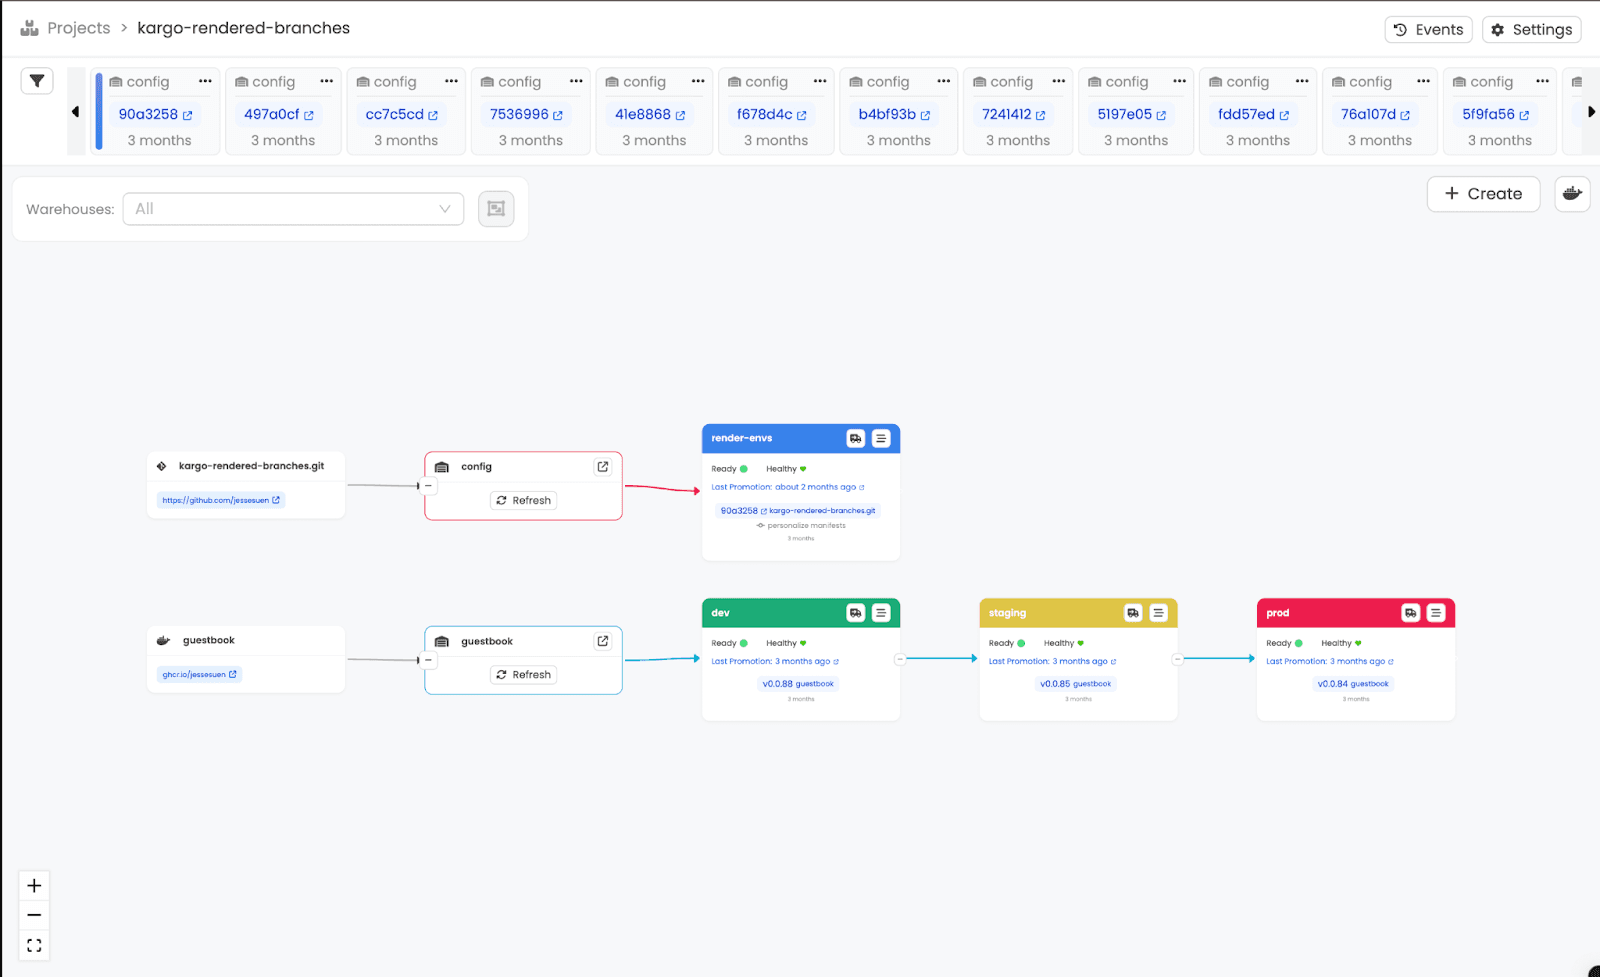Screen dimensions: 1600x977
Task: Collapse downstream of dev stage
Action: point(900,659)
